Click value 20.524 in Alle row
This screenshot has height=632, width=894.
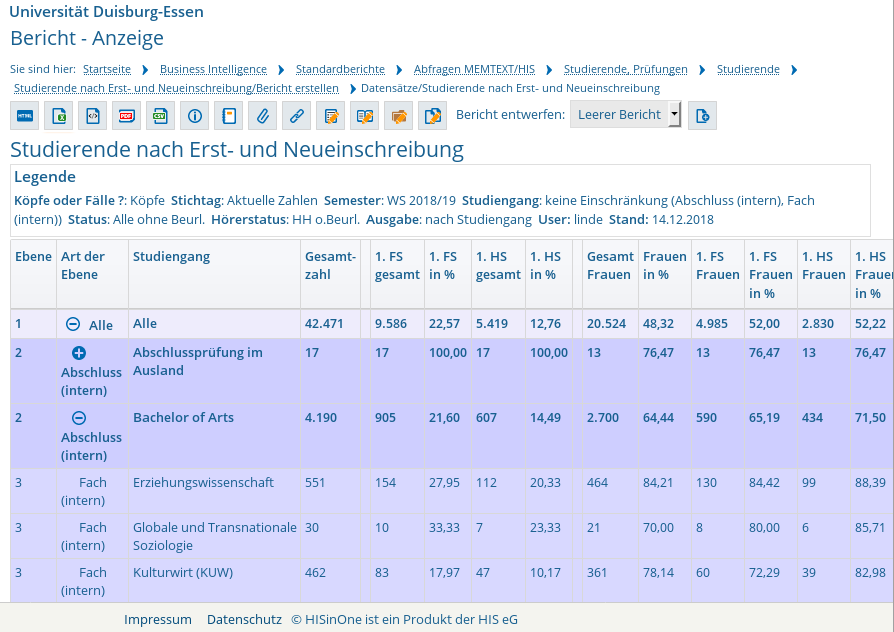[606, 324]
